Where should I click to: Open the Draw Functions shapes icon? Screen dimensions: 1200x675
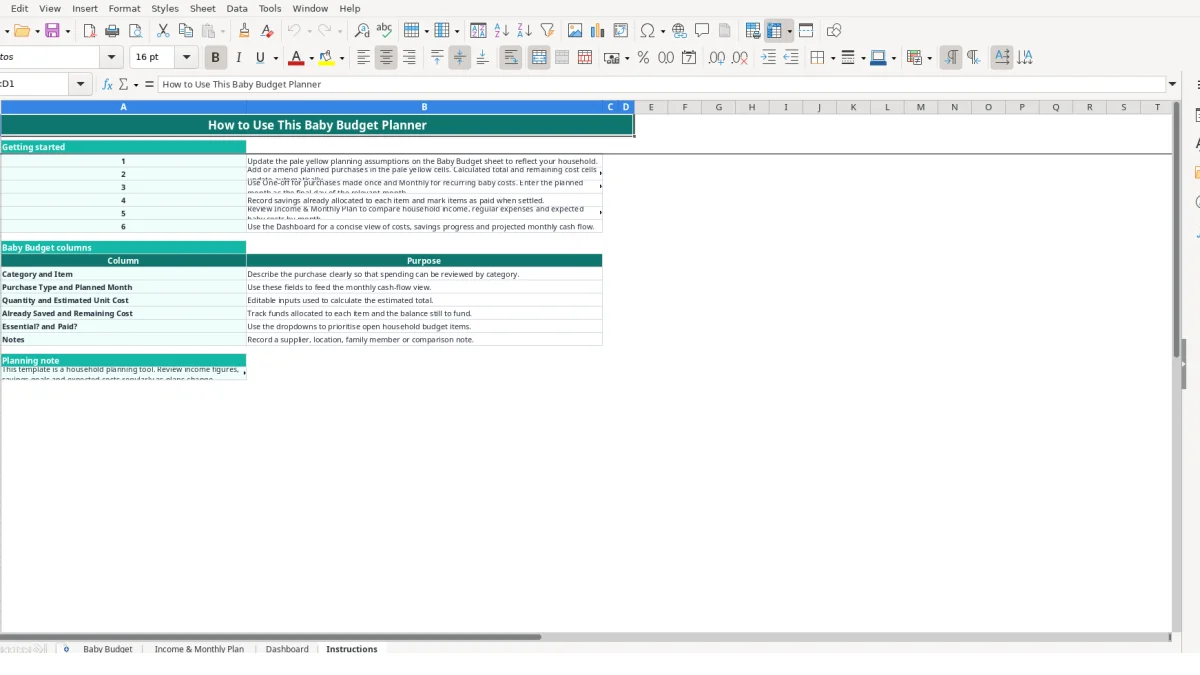(834, 31)
